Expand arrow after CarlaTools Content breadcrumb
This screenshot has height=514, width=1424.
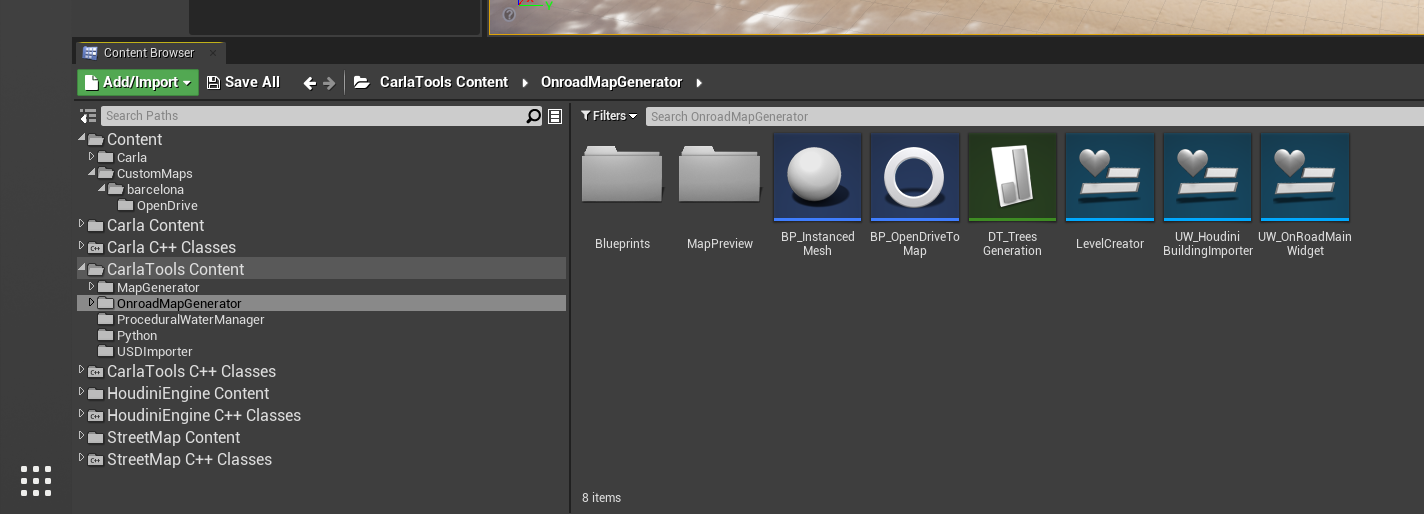pyautogui.click(x=524, y=83)
